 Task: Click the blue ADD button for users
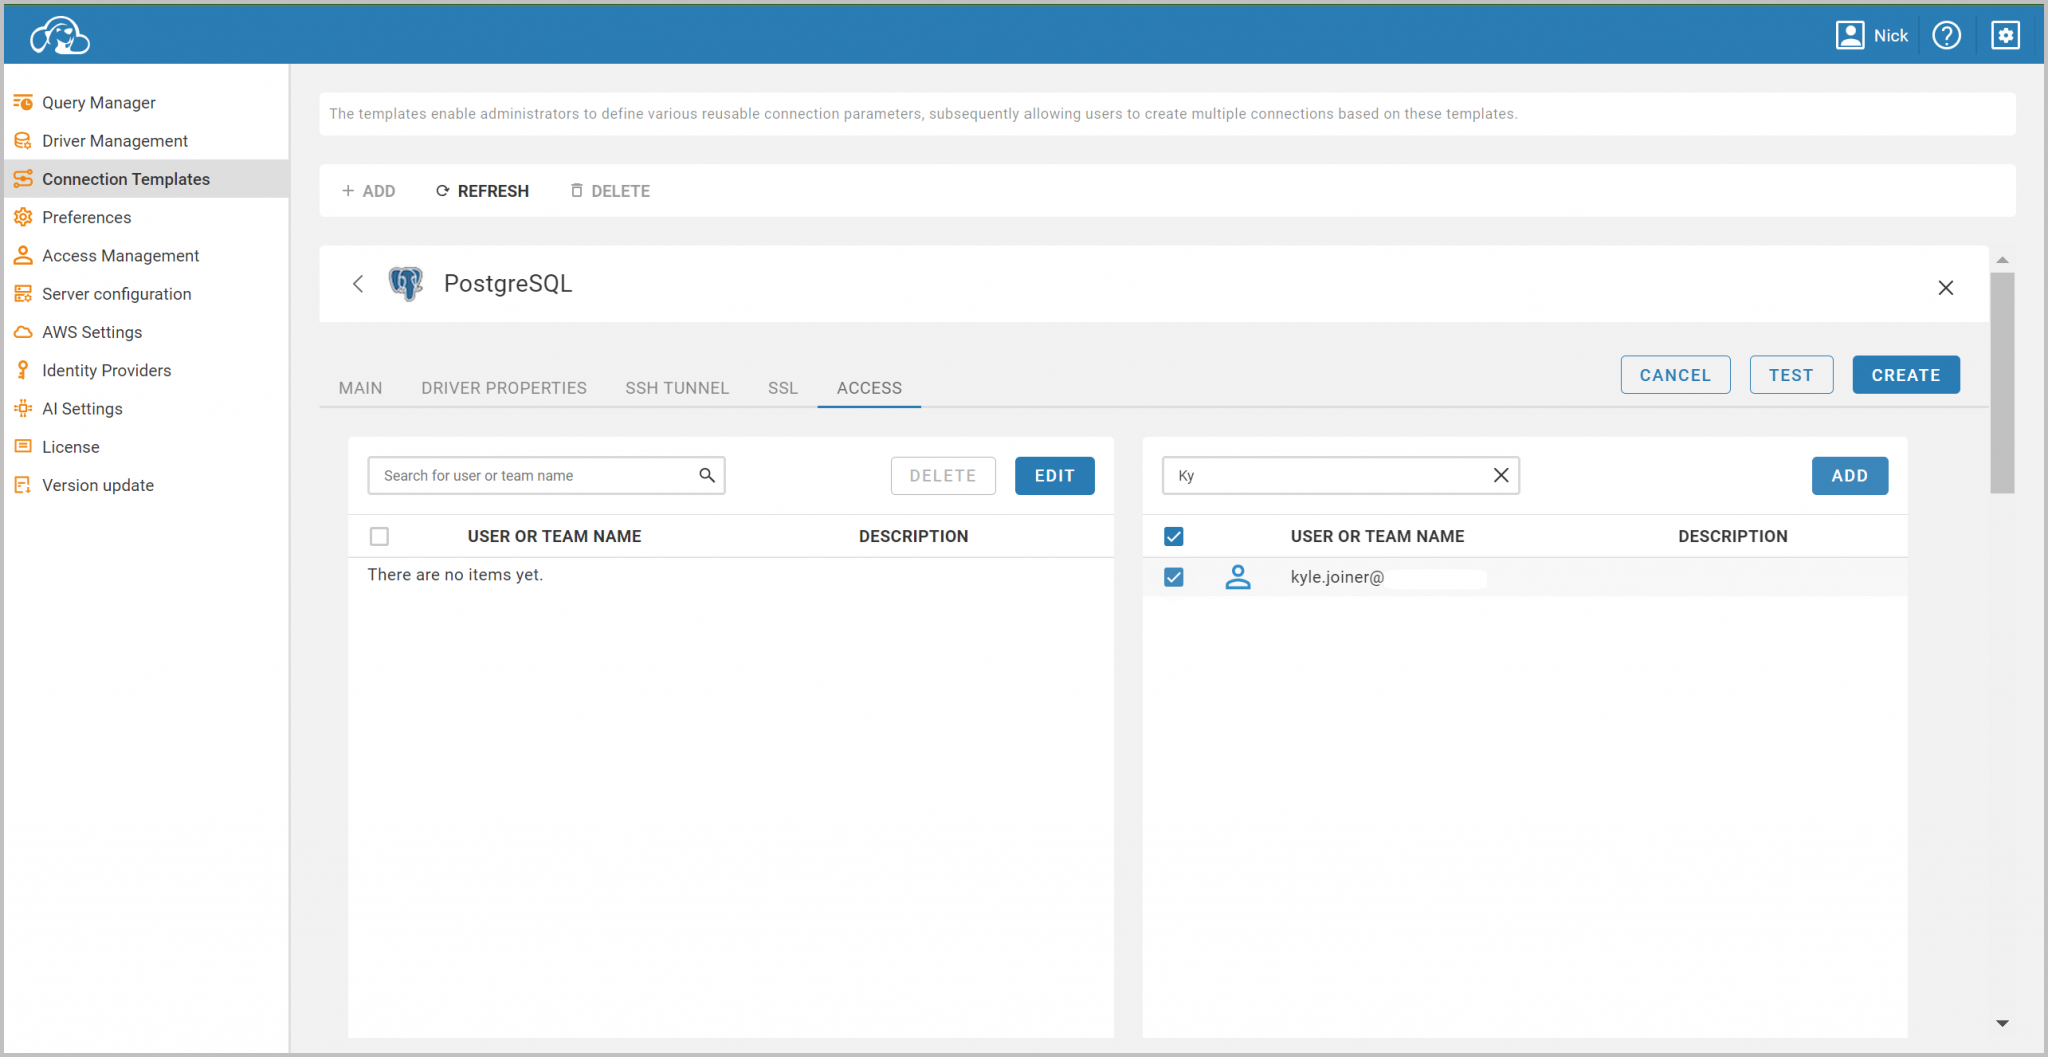click(1850, 476)
